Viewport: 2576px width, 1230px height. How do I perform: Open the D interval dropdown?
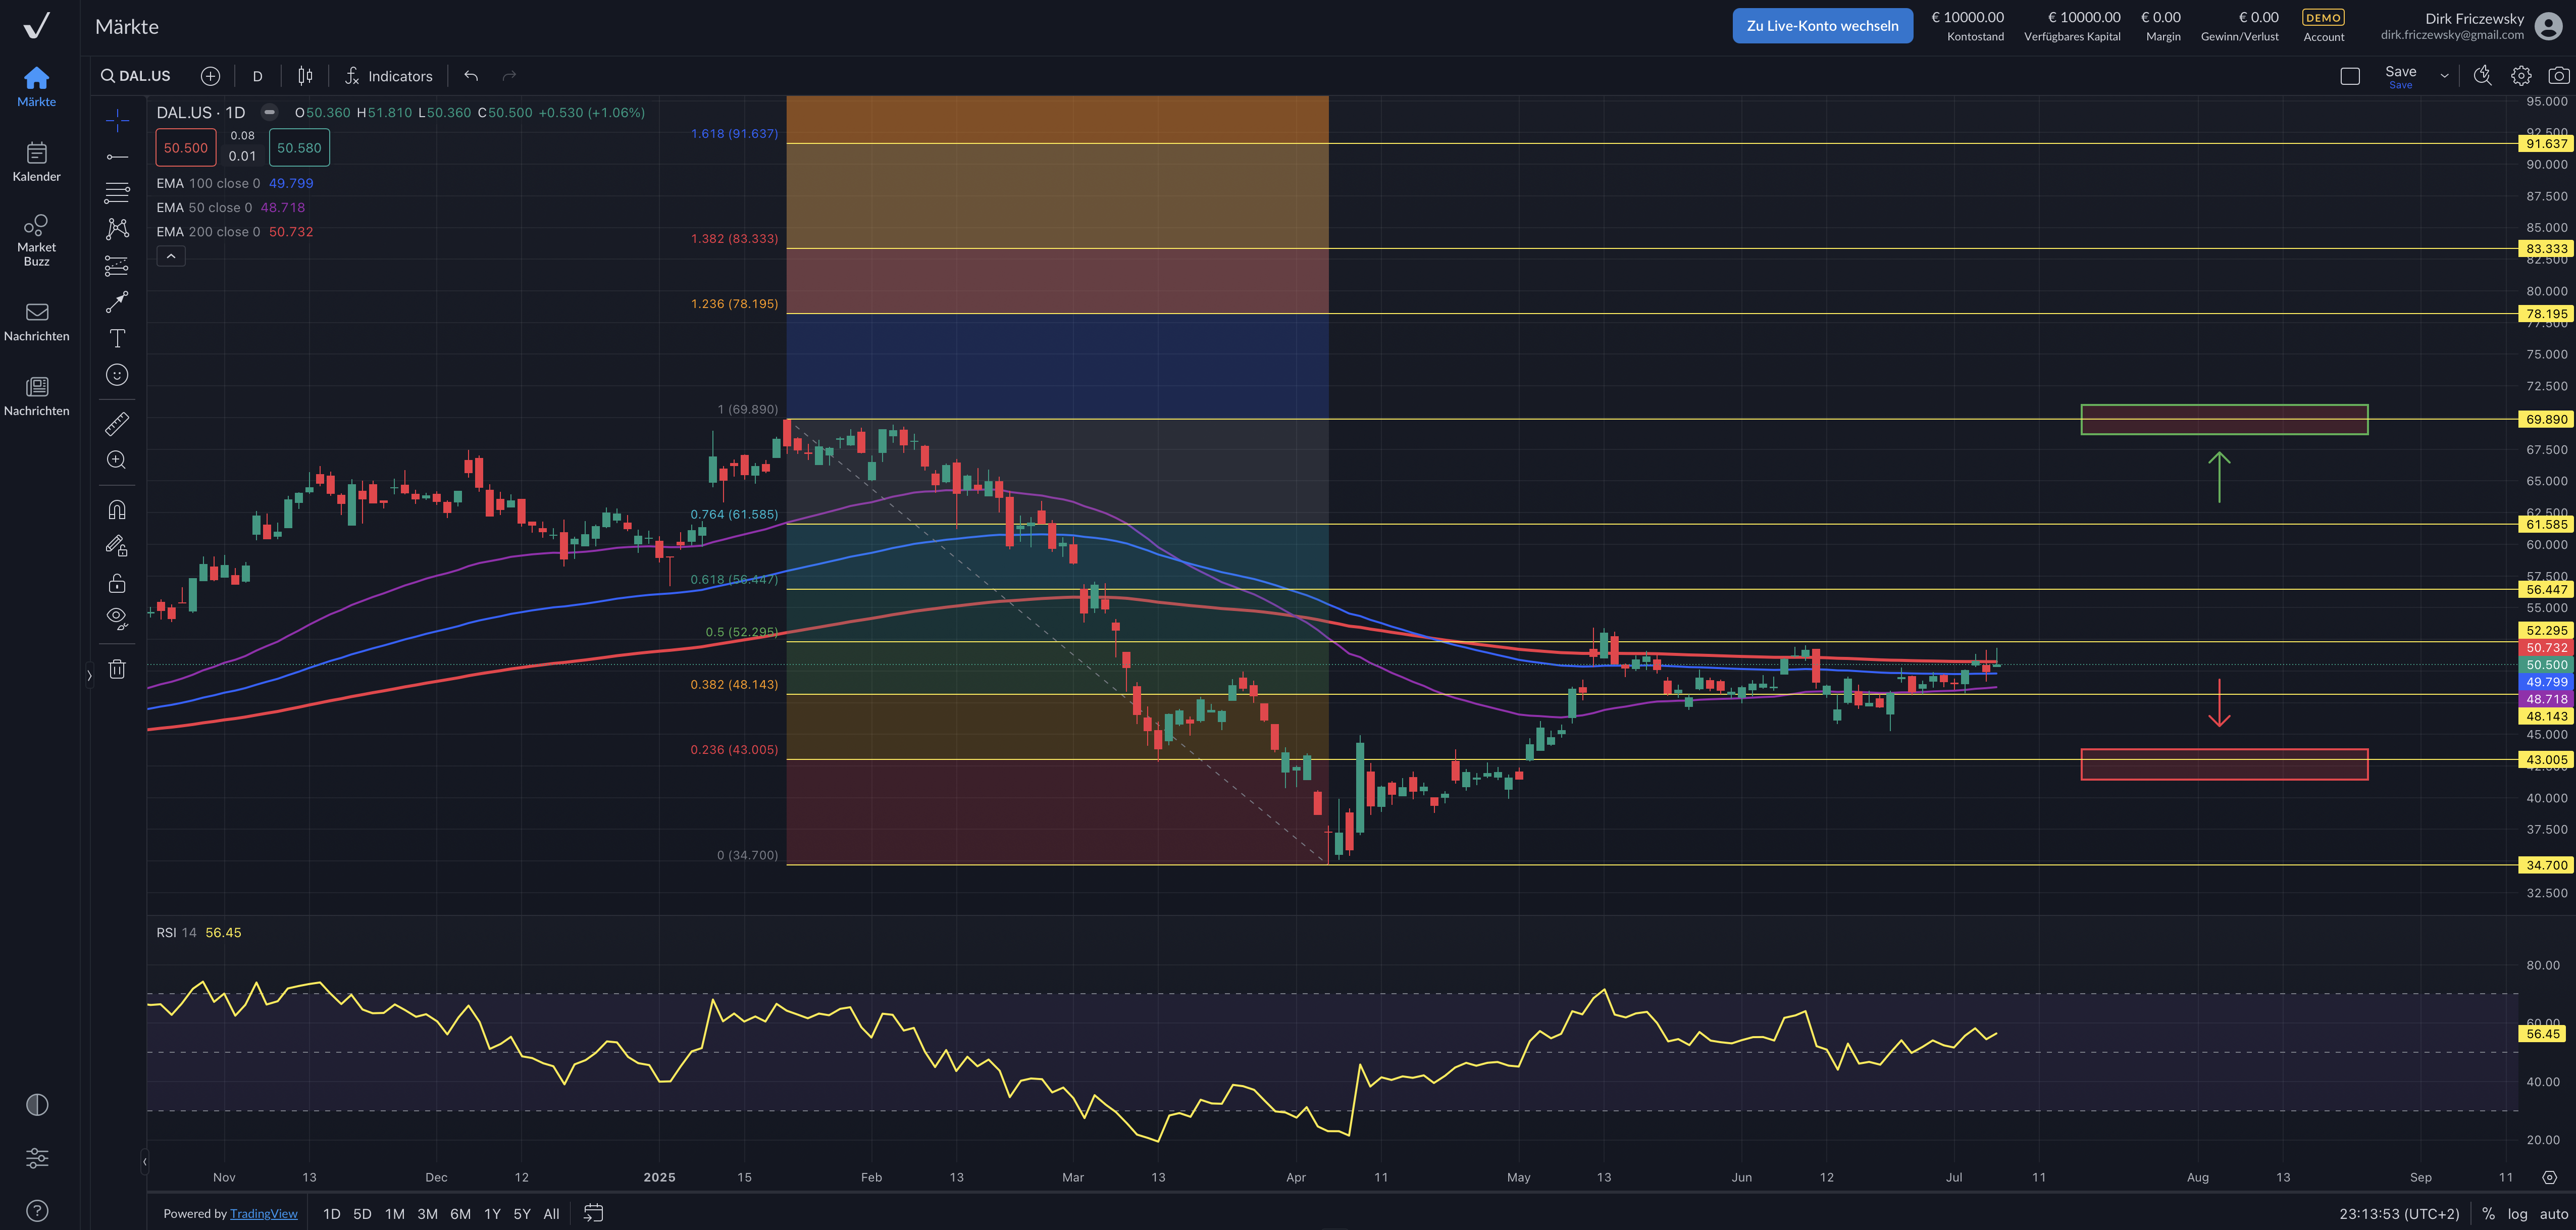coord(257,76)
